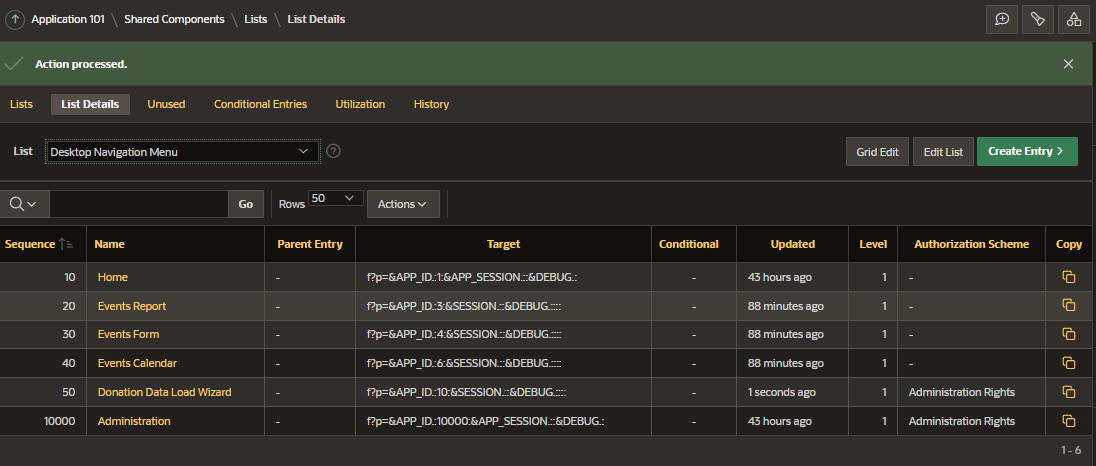Viewport: 1096px width, 466px height.
Task: Open the Actions menu
Action: coord(403,204)
